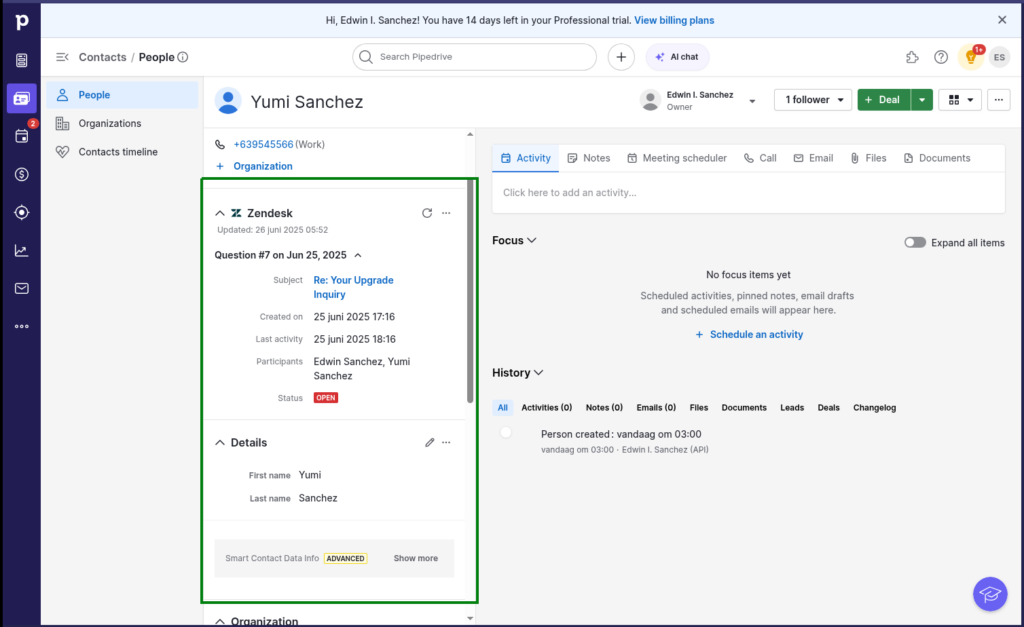
Task: Collapse Question #7 ticket details
Action: (358, 255)
